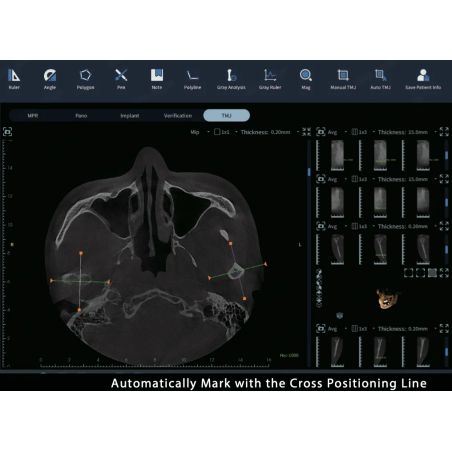Maximize the upper 0.20mm slice row
Image resolution: width=452 pixels, height=452 pixels.
click(444, 226)
